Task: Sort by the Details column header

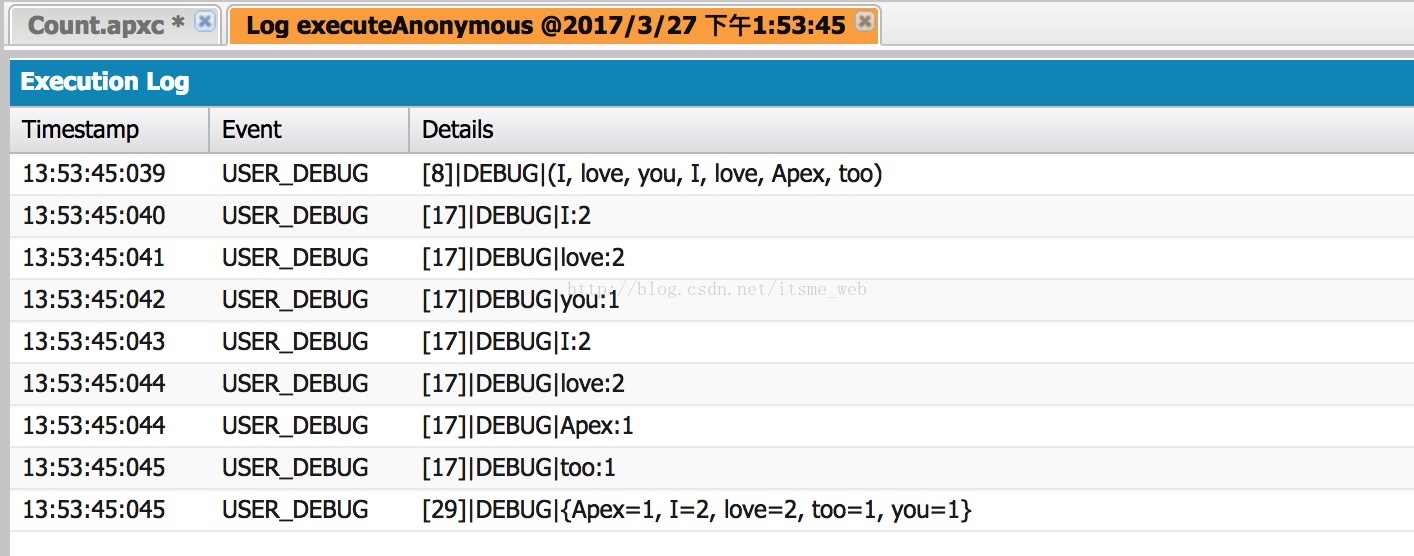Action: pos(911,130)
